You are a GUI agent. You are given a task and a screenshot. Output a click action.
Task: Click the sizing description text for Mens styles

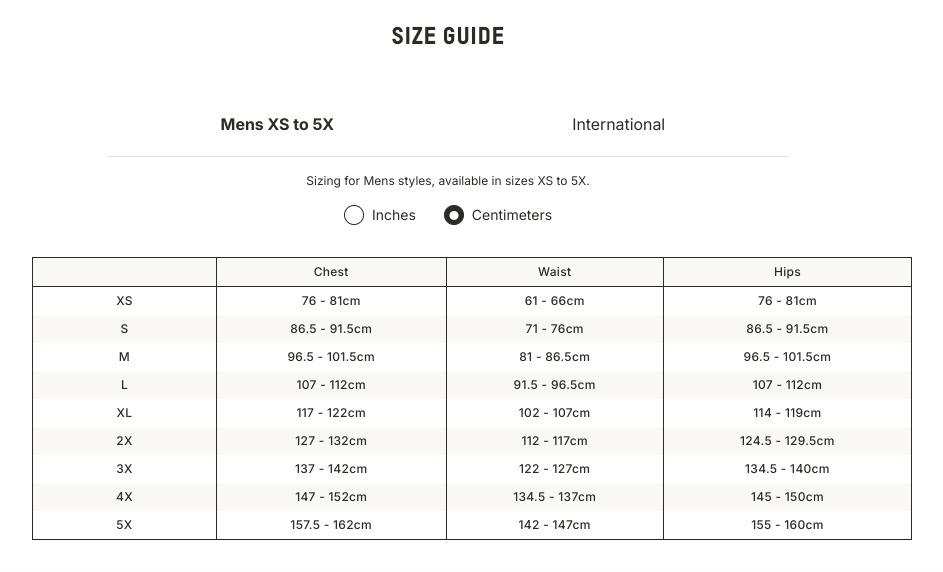pos(448,181)
